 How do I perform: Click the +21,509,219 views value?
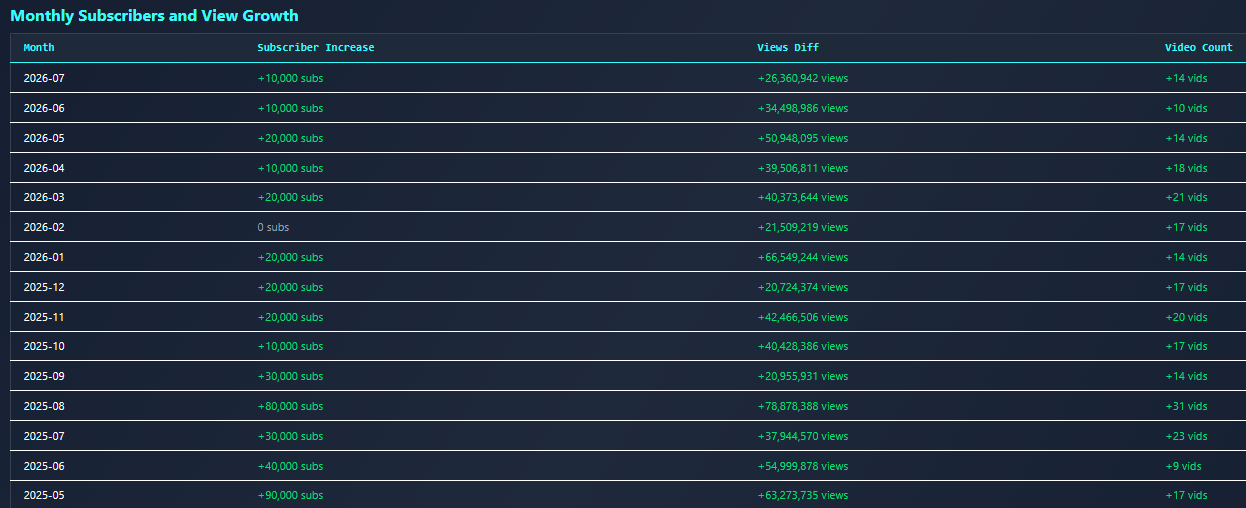(x=803, y=227)
